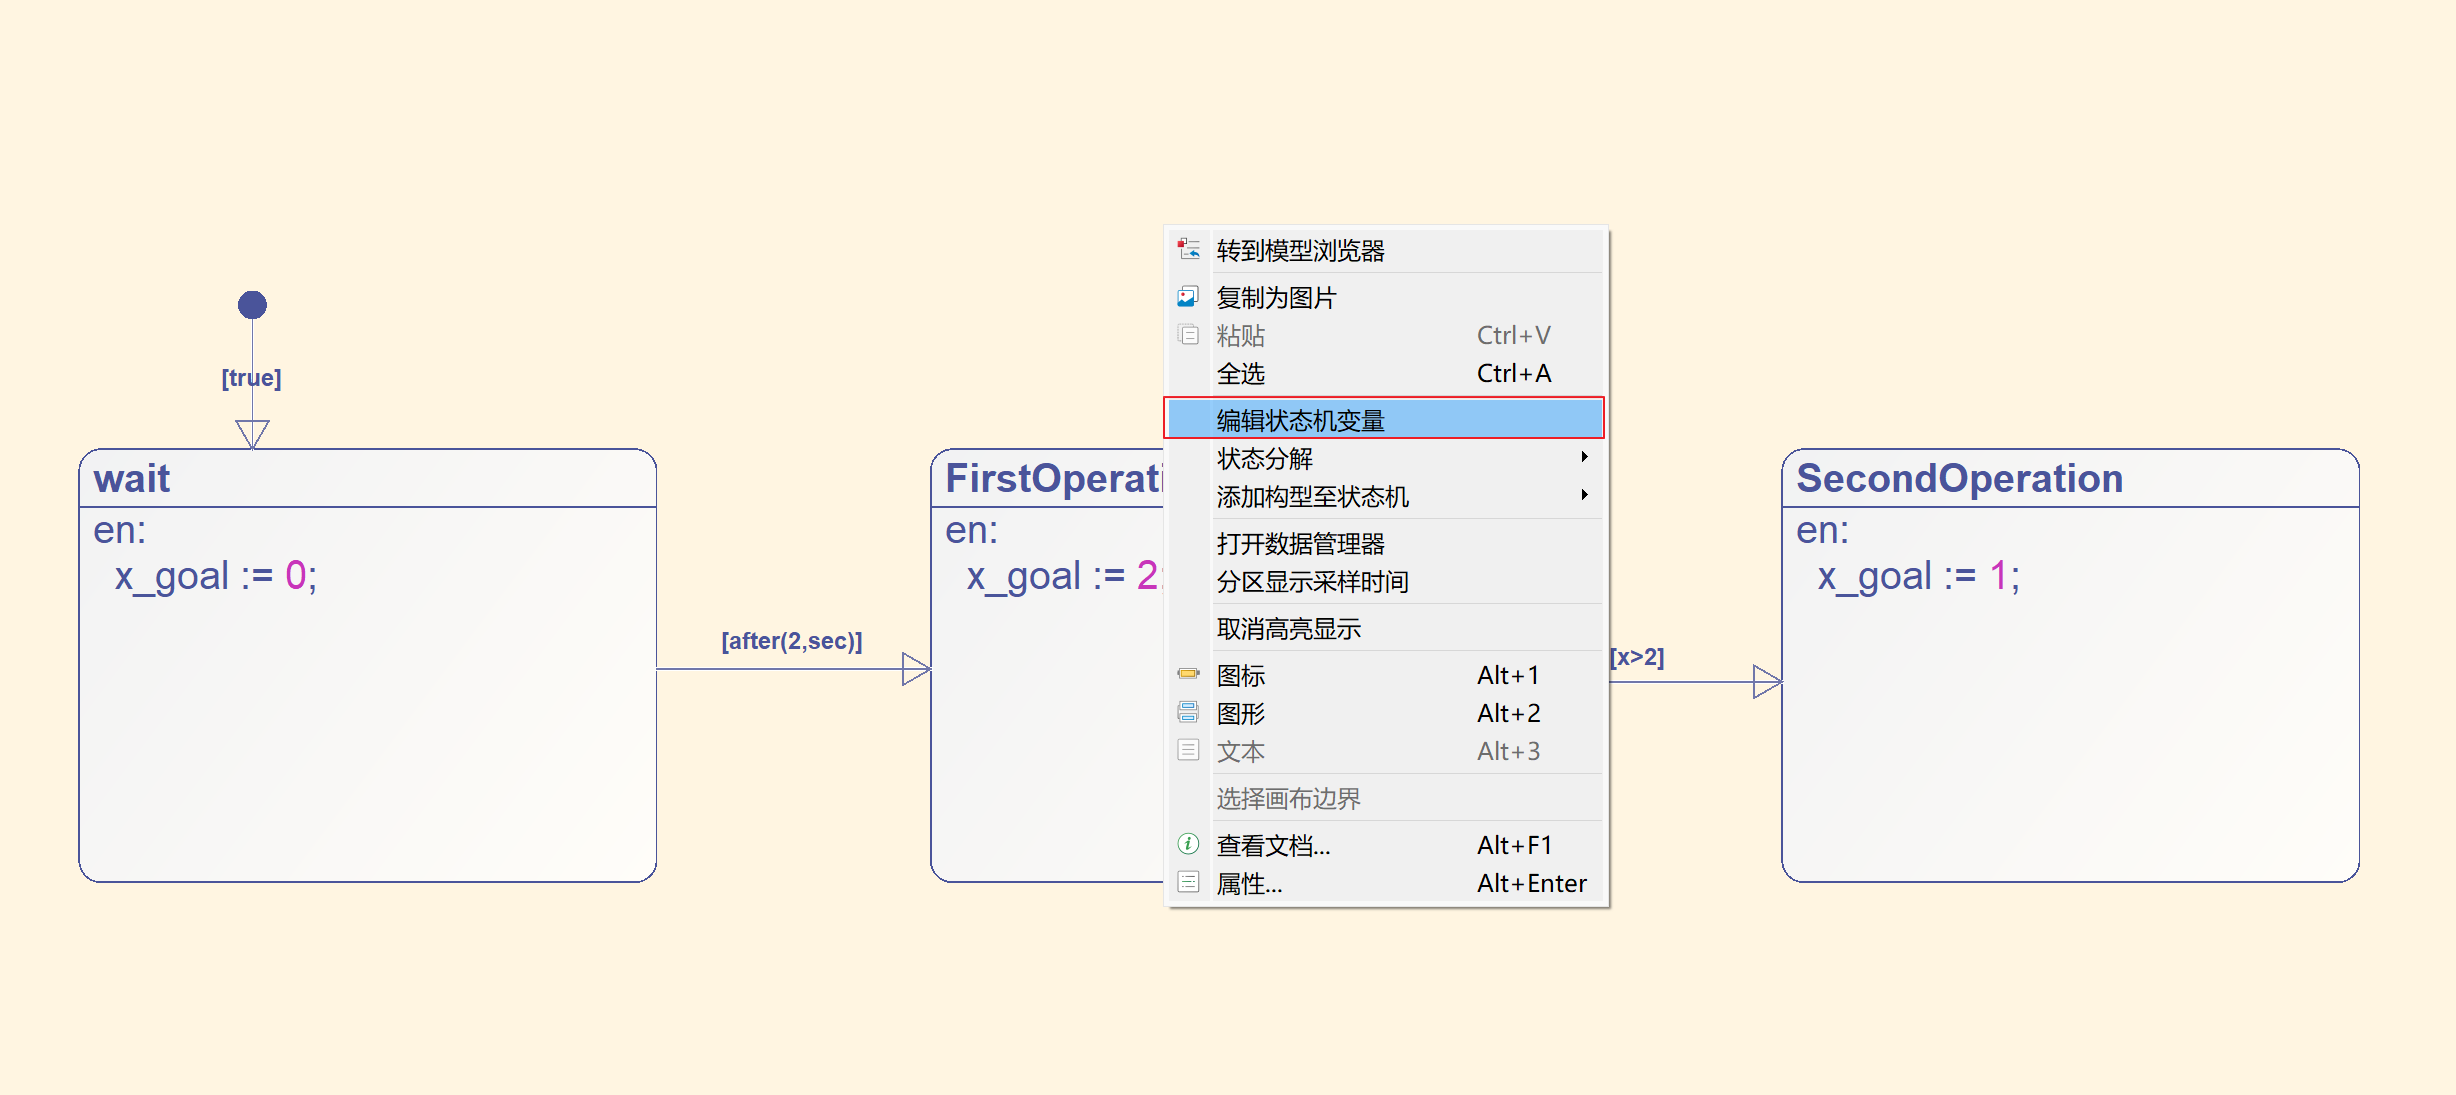Expand the 状态分解 submenu arrow
This screenshot has height=1095, width=2456.
1585,457
